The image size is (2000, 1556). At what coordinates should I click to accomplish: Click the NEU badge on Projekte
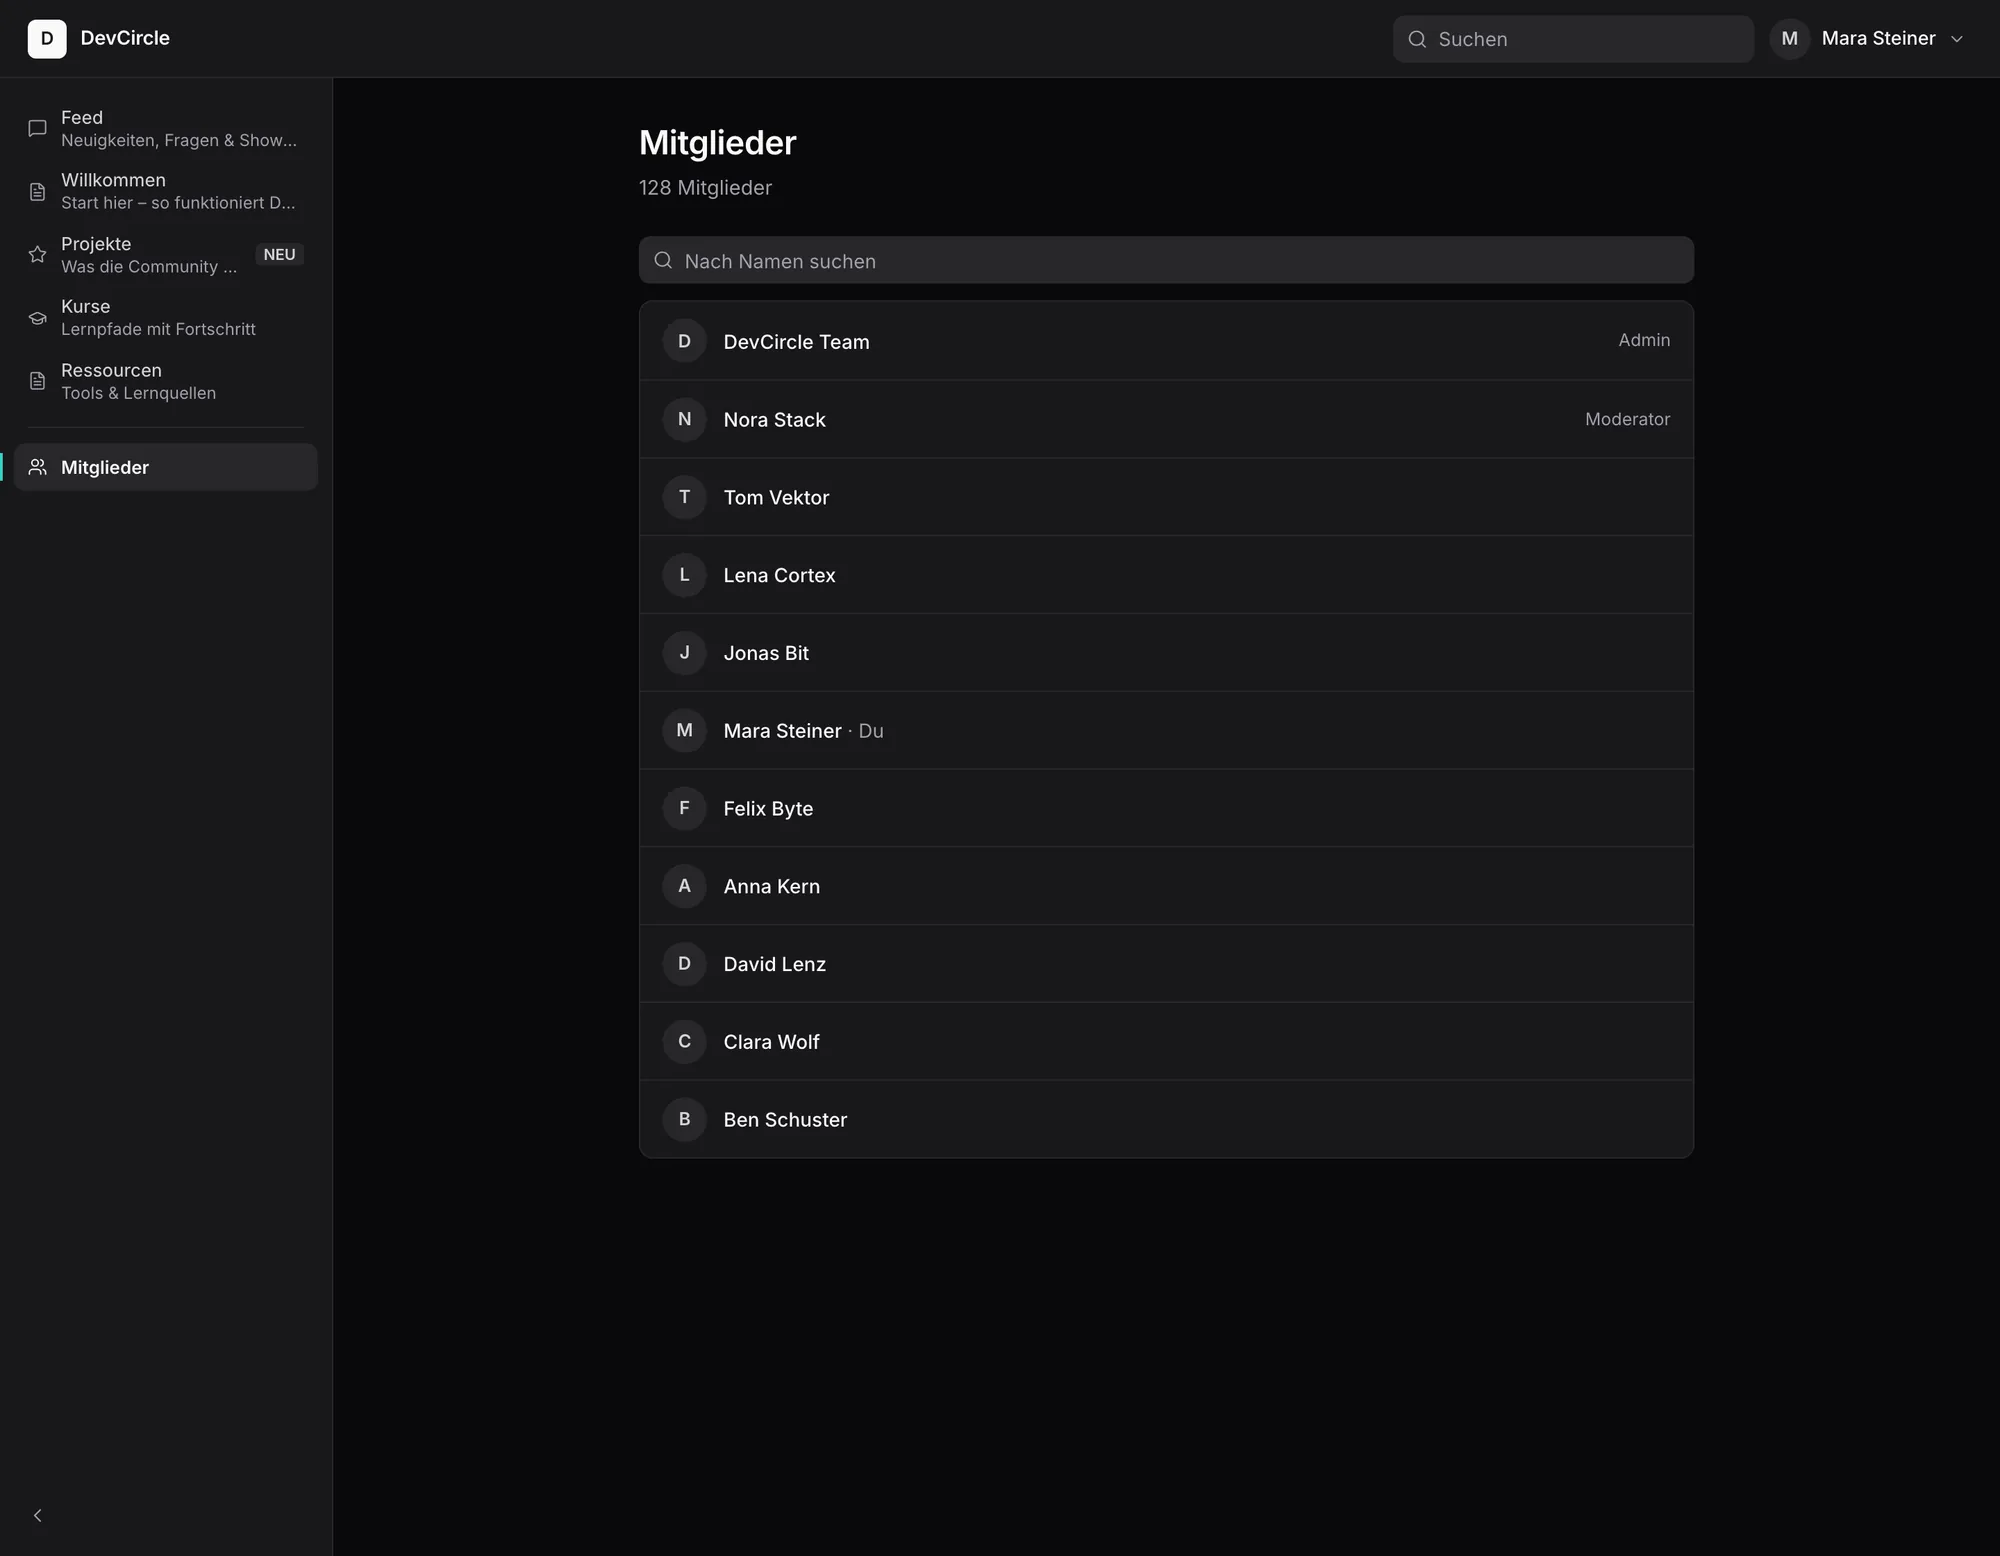click(x=279, y=255)
